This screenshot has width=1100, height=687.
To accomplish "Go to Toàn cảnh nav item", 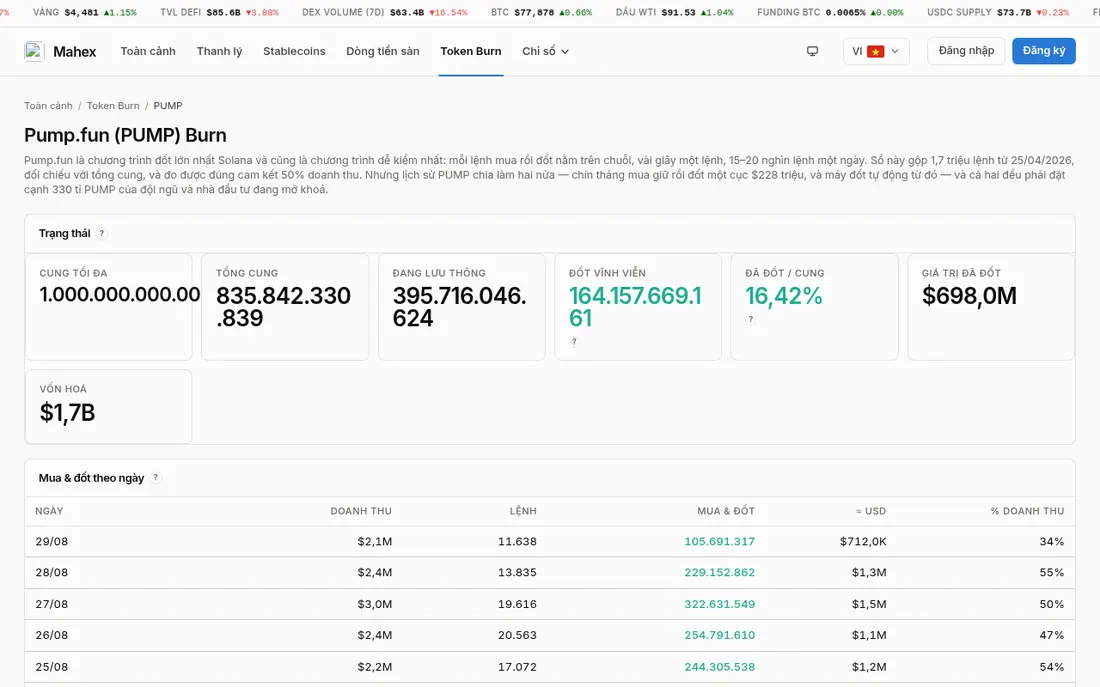I will click(148, 51).
